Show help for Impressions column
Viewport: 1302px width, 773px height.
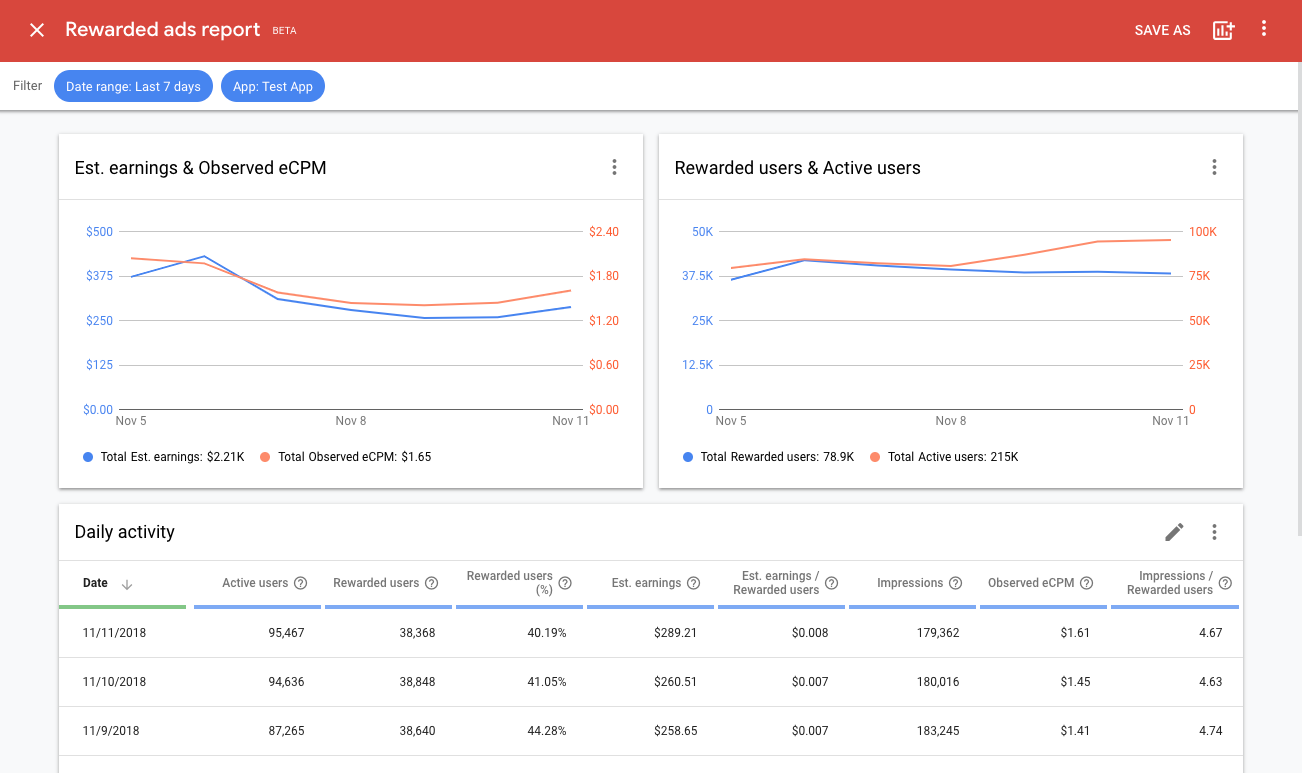(955, 583)
